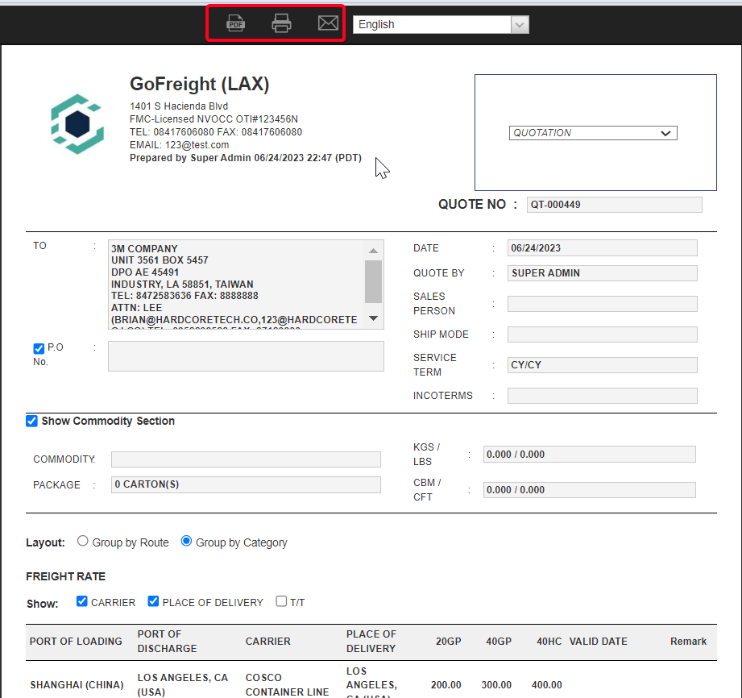This screenshot has width=742, height=698.
Task: Uncheck PLACE OF DELIVERY checkbox
Action: point(153,602)
